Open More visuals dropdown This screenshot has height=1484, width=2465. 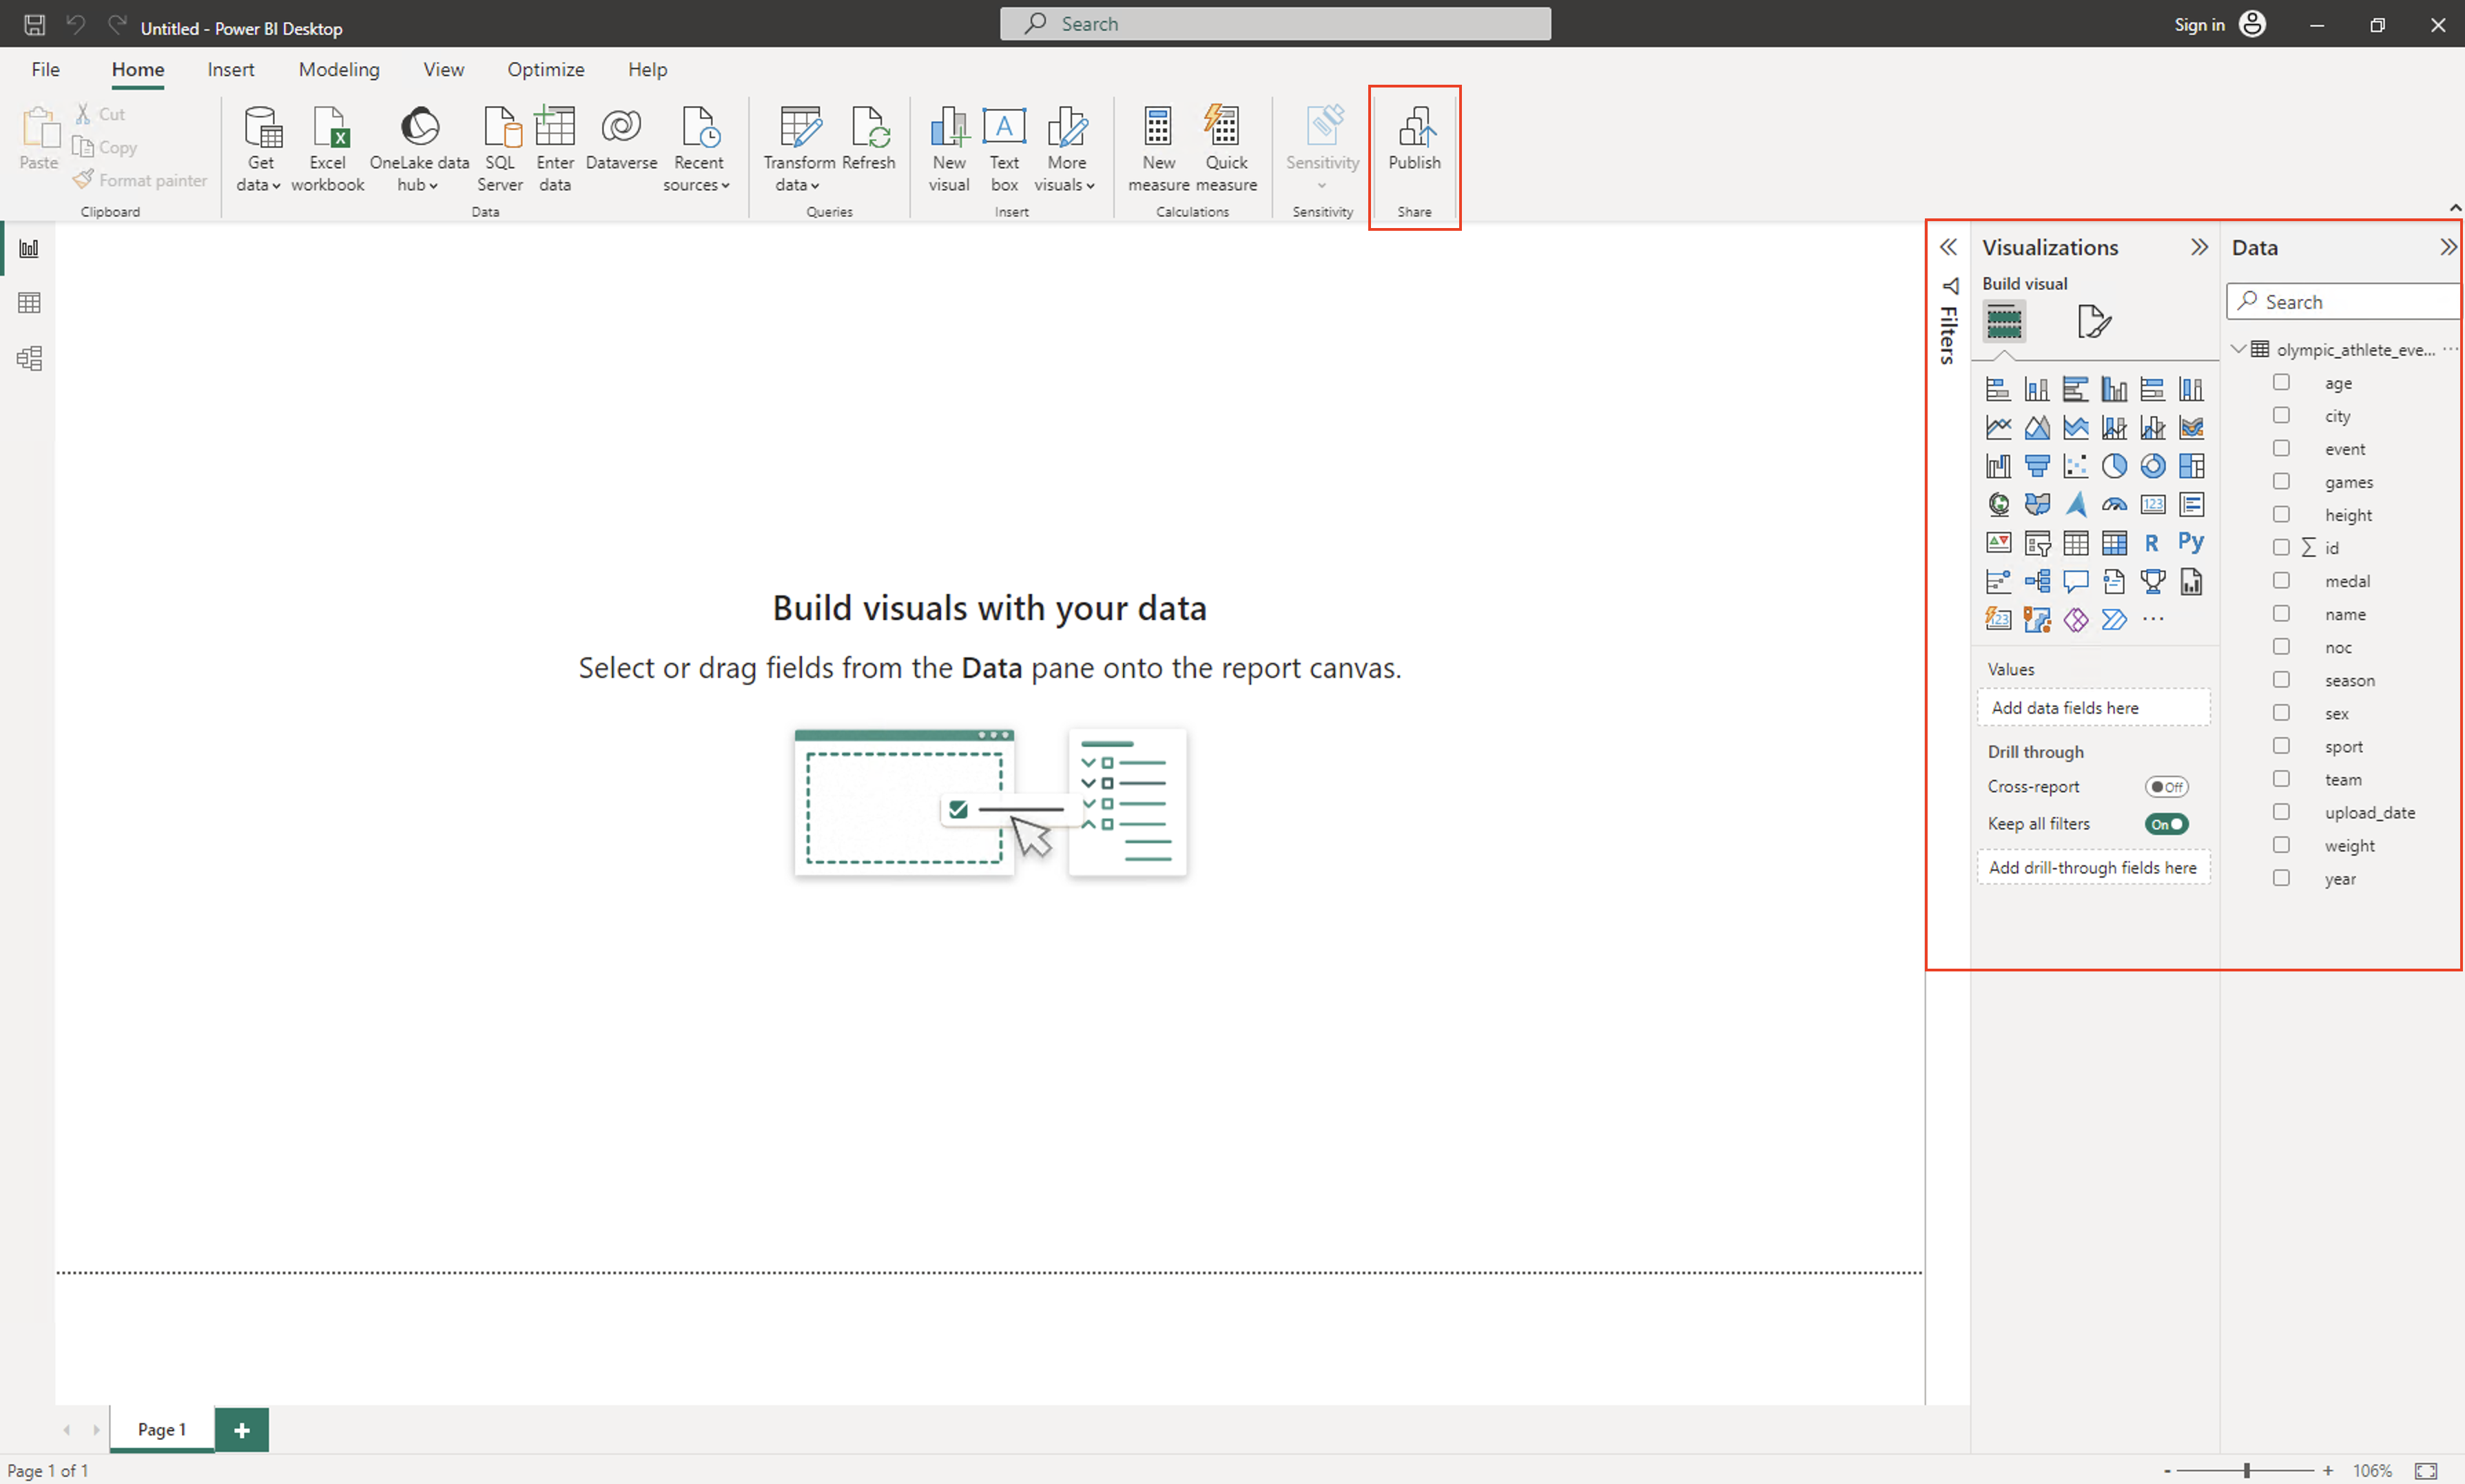click(1065, 149)
